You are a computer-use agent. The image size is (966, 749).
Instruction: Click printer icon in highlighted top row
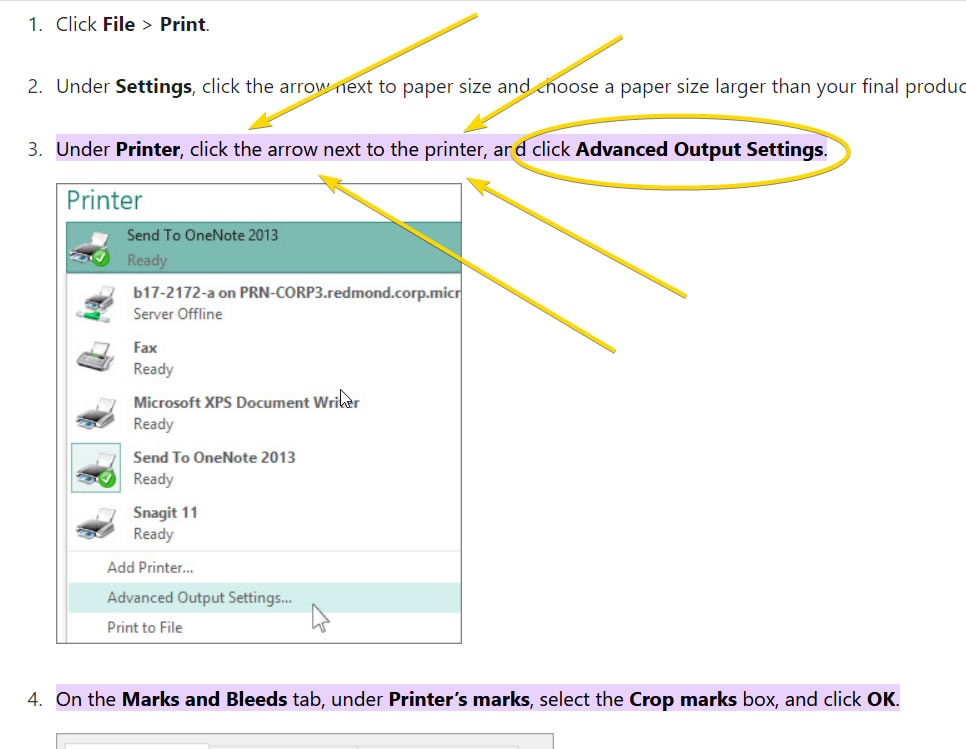(89, 248)
